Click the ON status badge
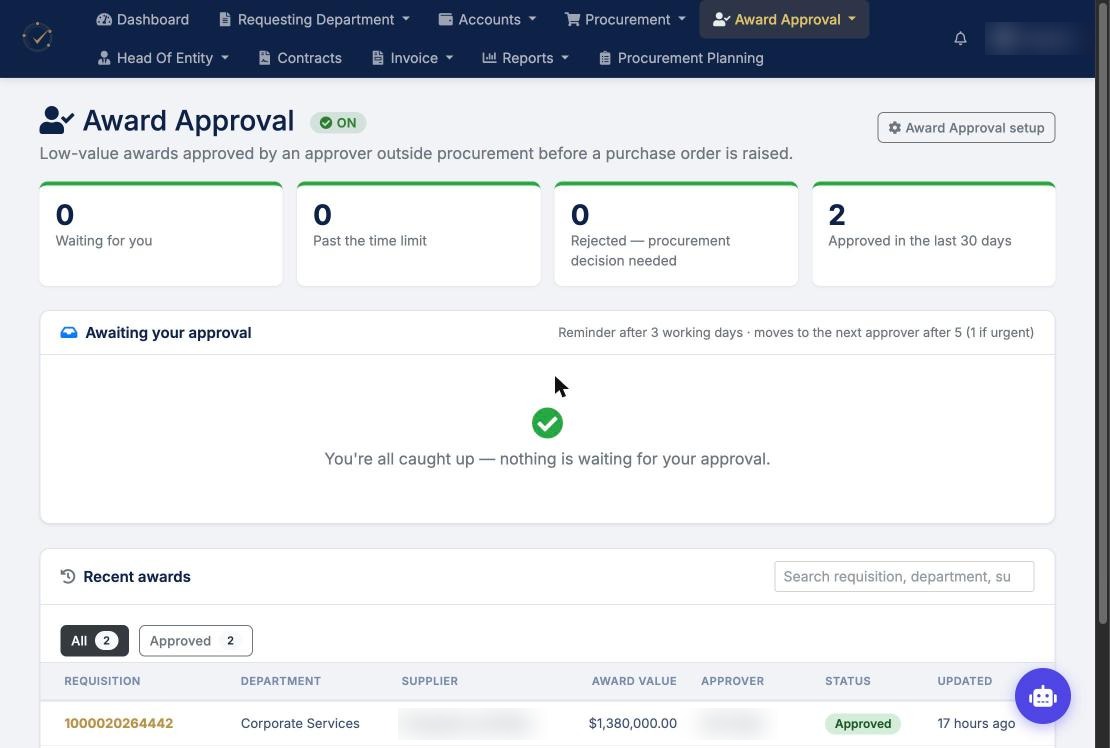 338,122
